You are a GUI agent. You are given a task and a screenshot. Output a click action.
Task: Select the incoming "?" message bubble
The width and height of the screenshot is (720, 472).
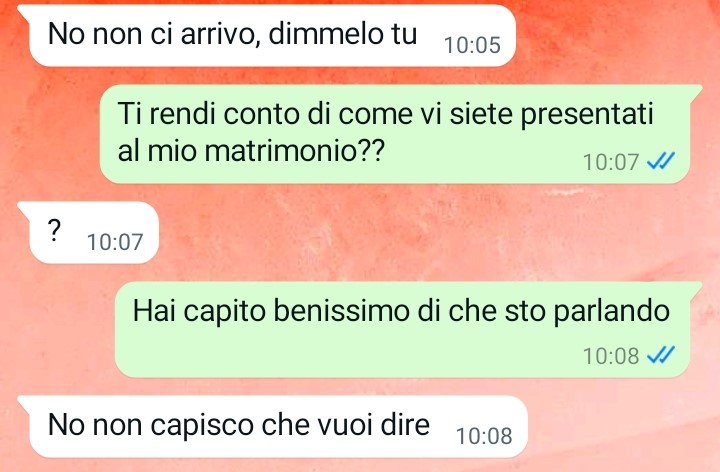pos(94,233)
